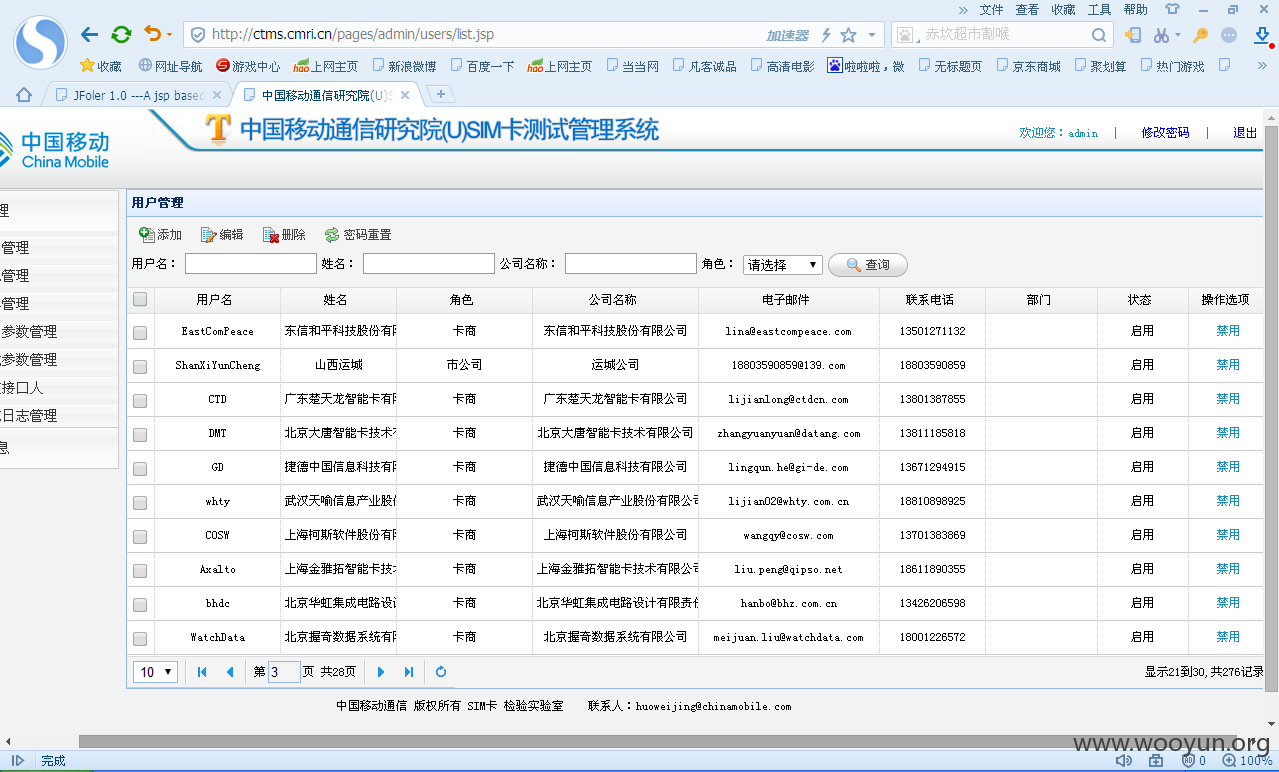Check the WatchData row checkbox
Viewport: 1279px width, 772px height.
click(x=140, y=638)
